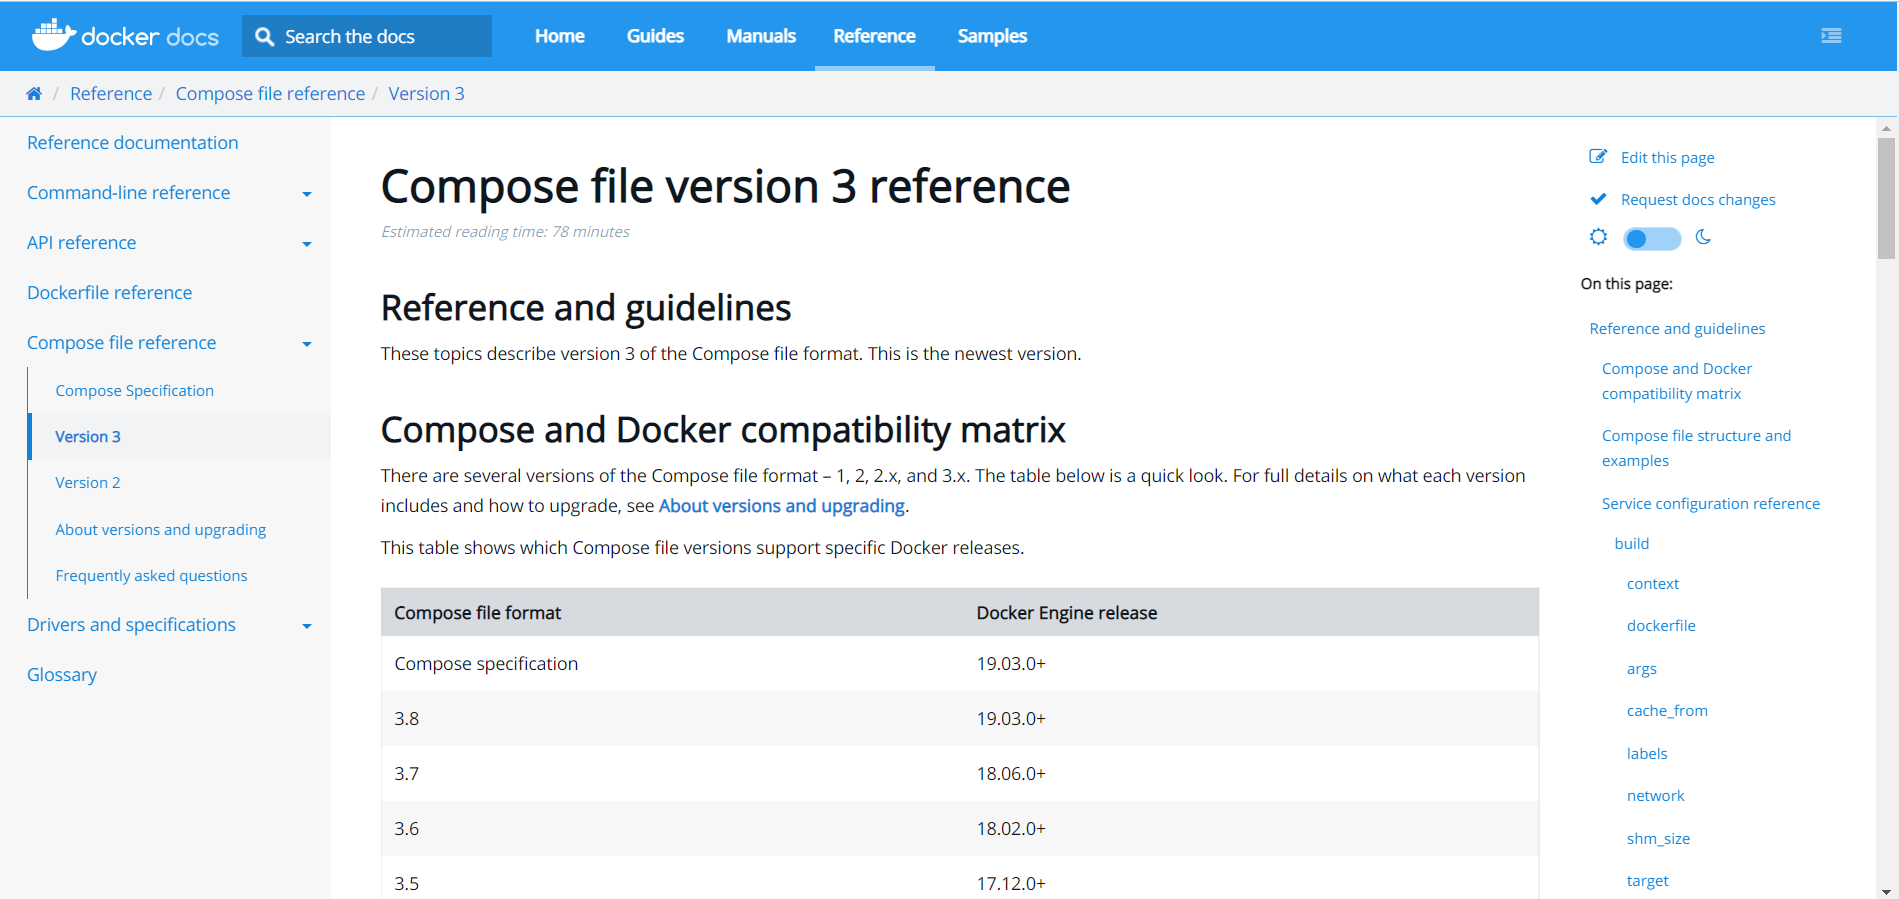
Task: Jump to network in page contents
Action: point(1656,795)
